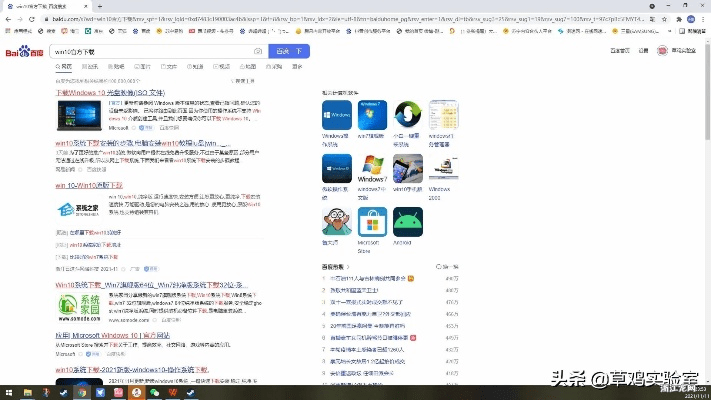Click the user avatar in Baidu header
Viewport: 711px width, 400px height.
(662, 50)
